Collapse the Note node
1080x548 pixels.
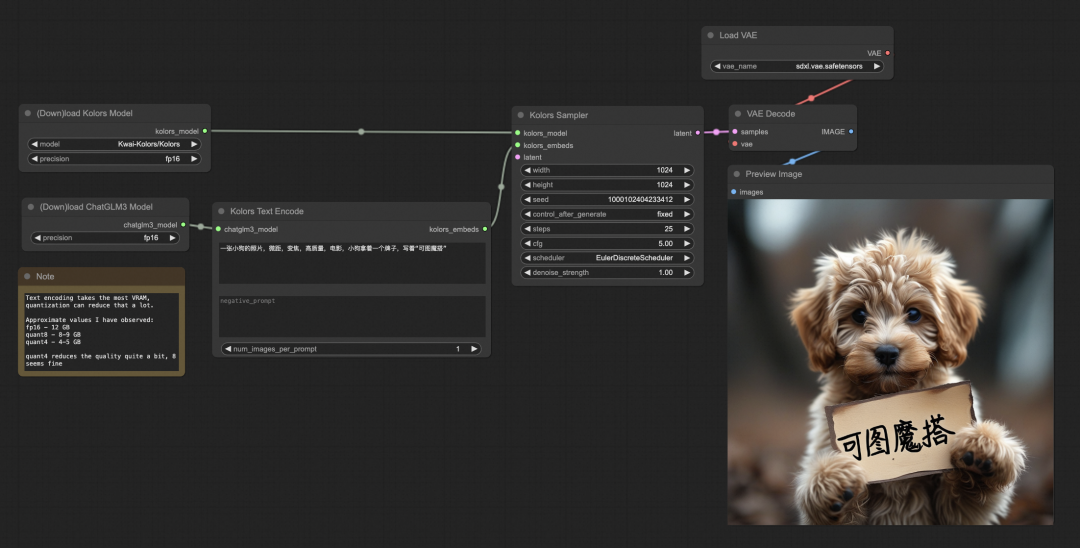coord(27,276)
